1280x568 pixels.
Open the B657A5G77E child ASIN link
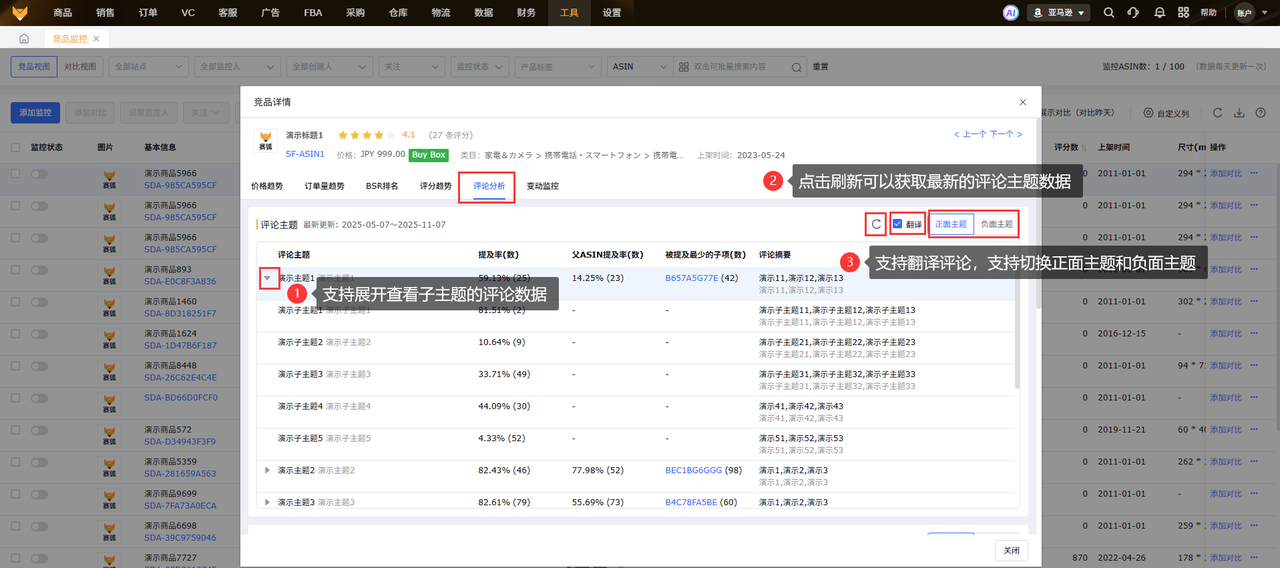coord(692,278)
